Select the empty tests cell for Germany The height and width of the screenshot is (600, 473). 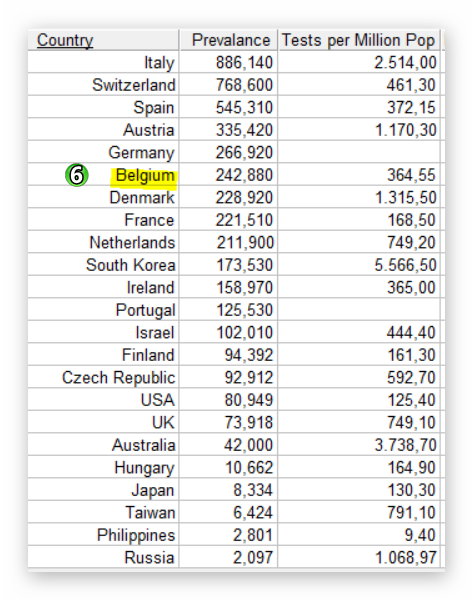pyautogui.click(x=359, y=152)
